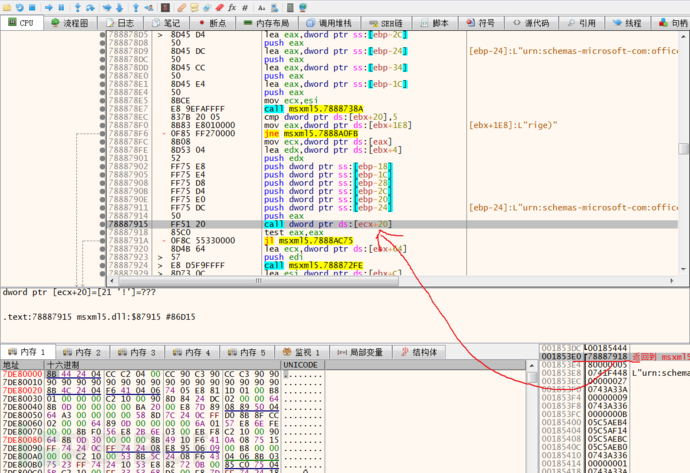This screenshot has width=690, height=473.
Task: Switch to the 断点 breakpoints tab
Action: [215, 23]
